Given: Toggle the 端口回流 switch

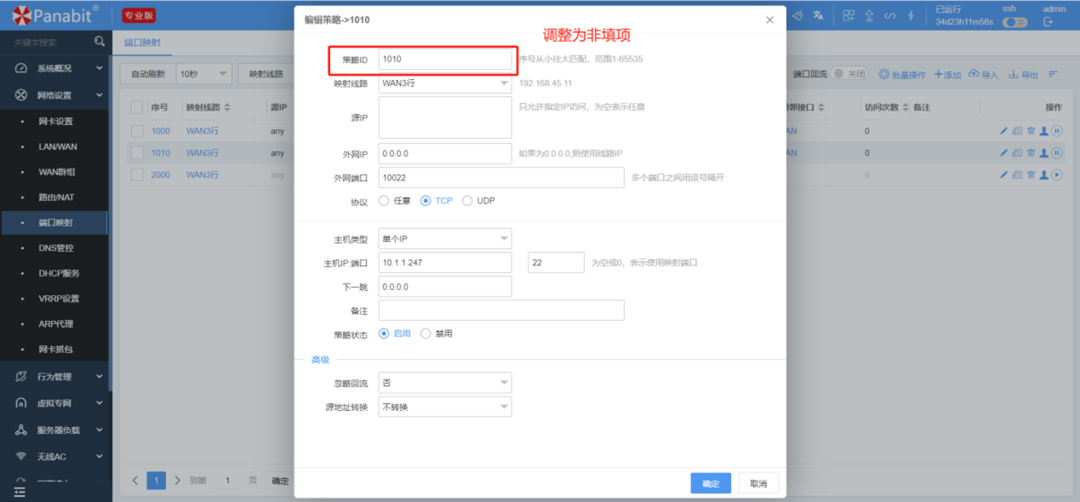Looking at the screenshot, I should (849, 74).
